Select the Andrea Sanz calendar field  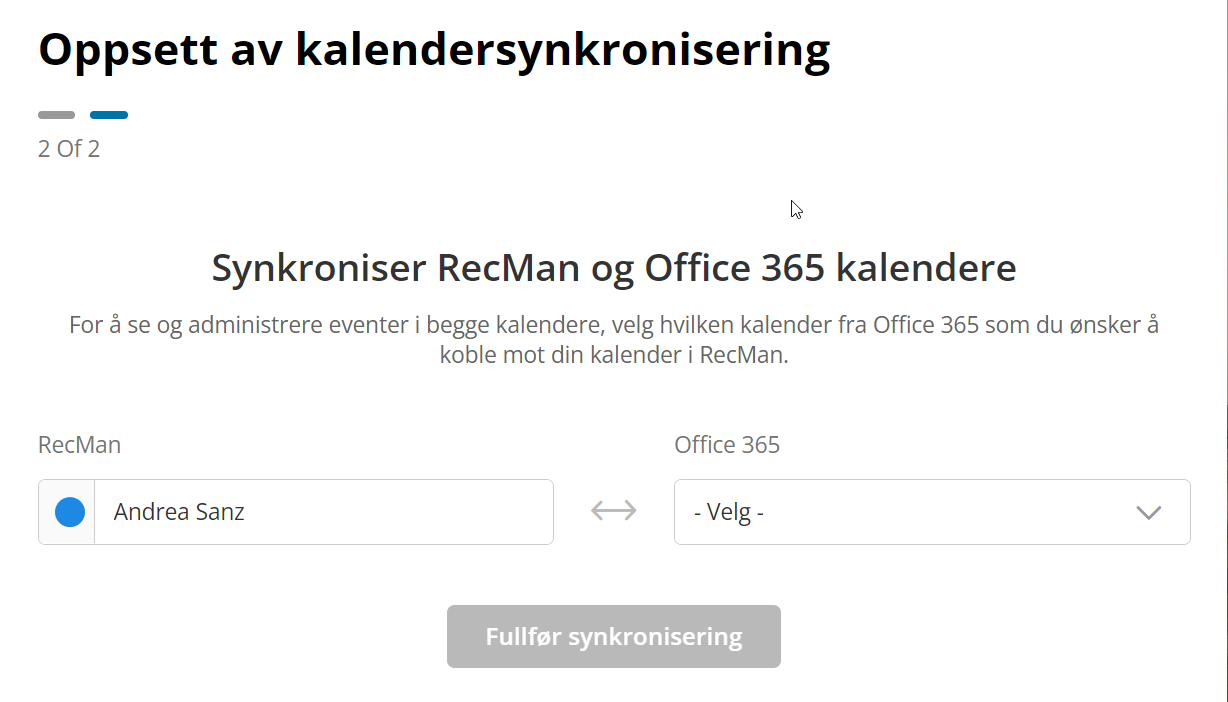[323, 512]
